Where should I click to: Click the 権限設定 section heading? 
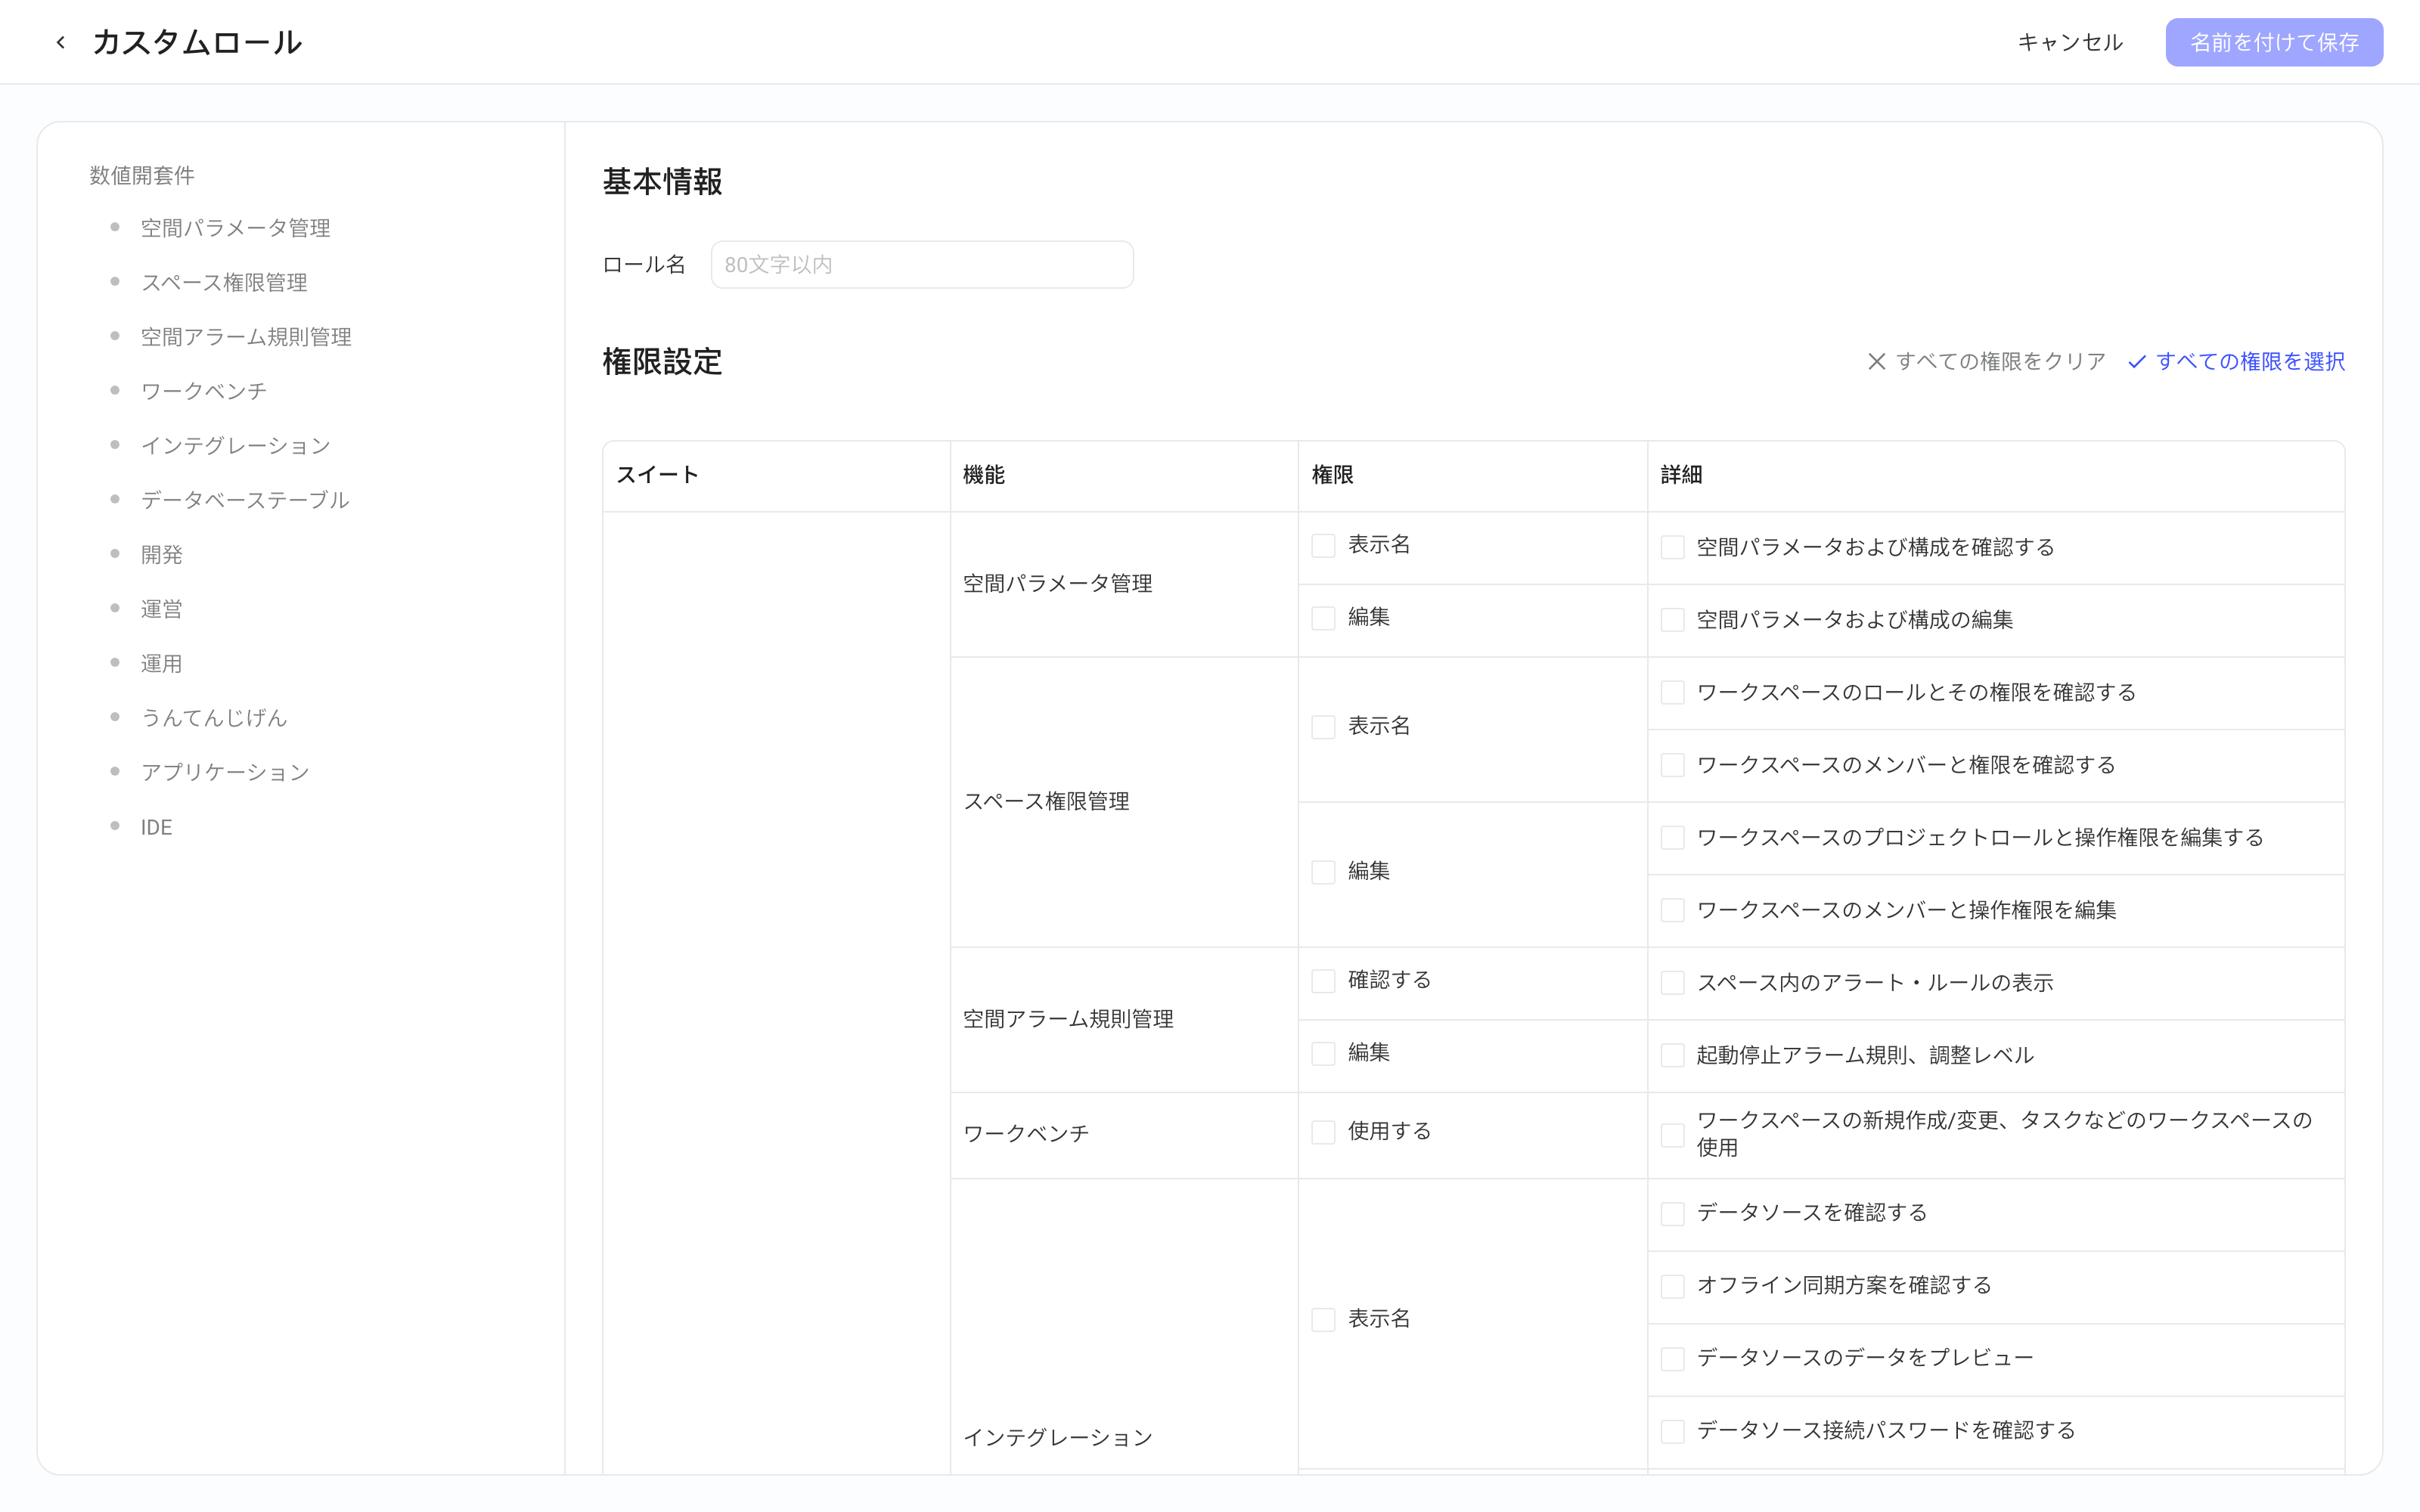pos(662,362)
